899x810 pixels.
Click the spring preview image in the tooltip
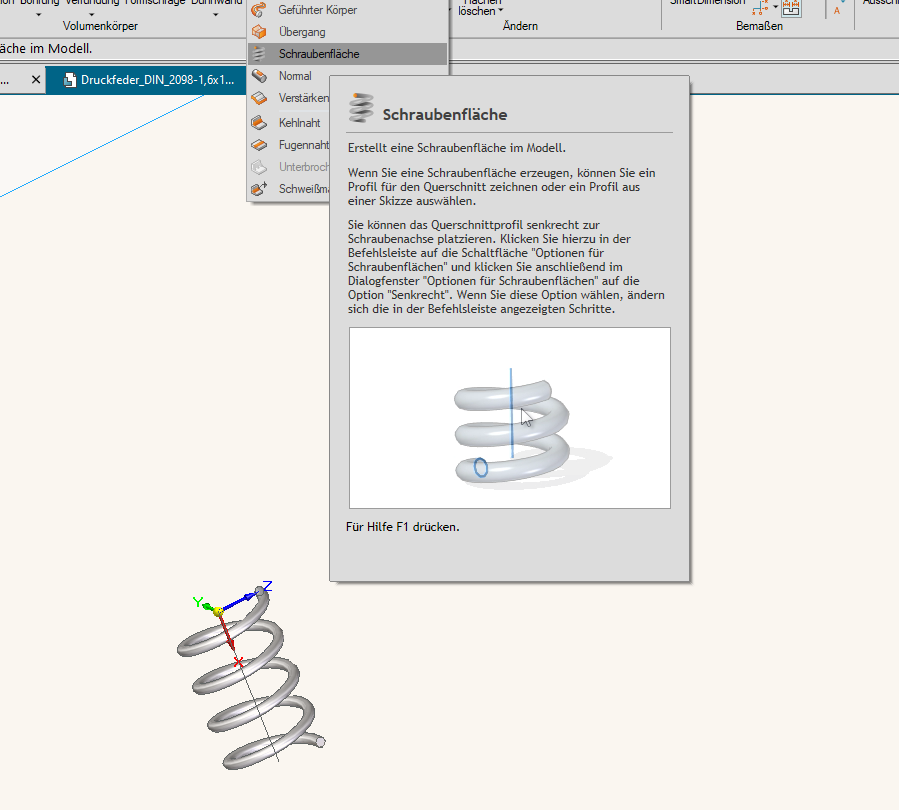pyautogui.click(x=510, y=418)
